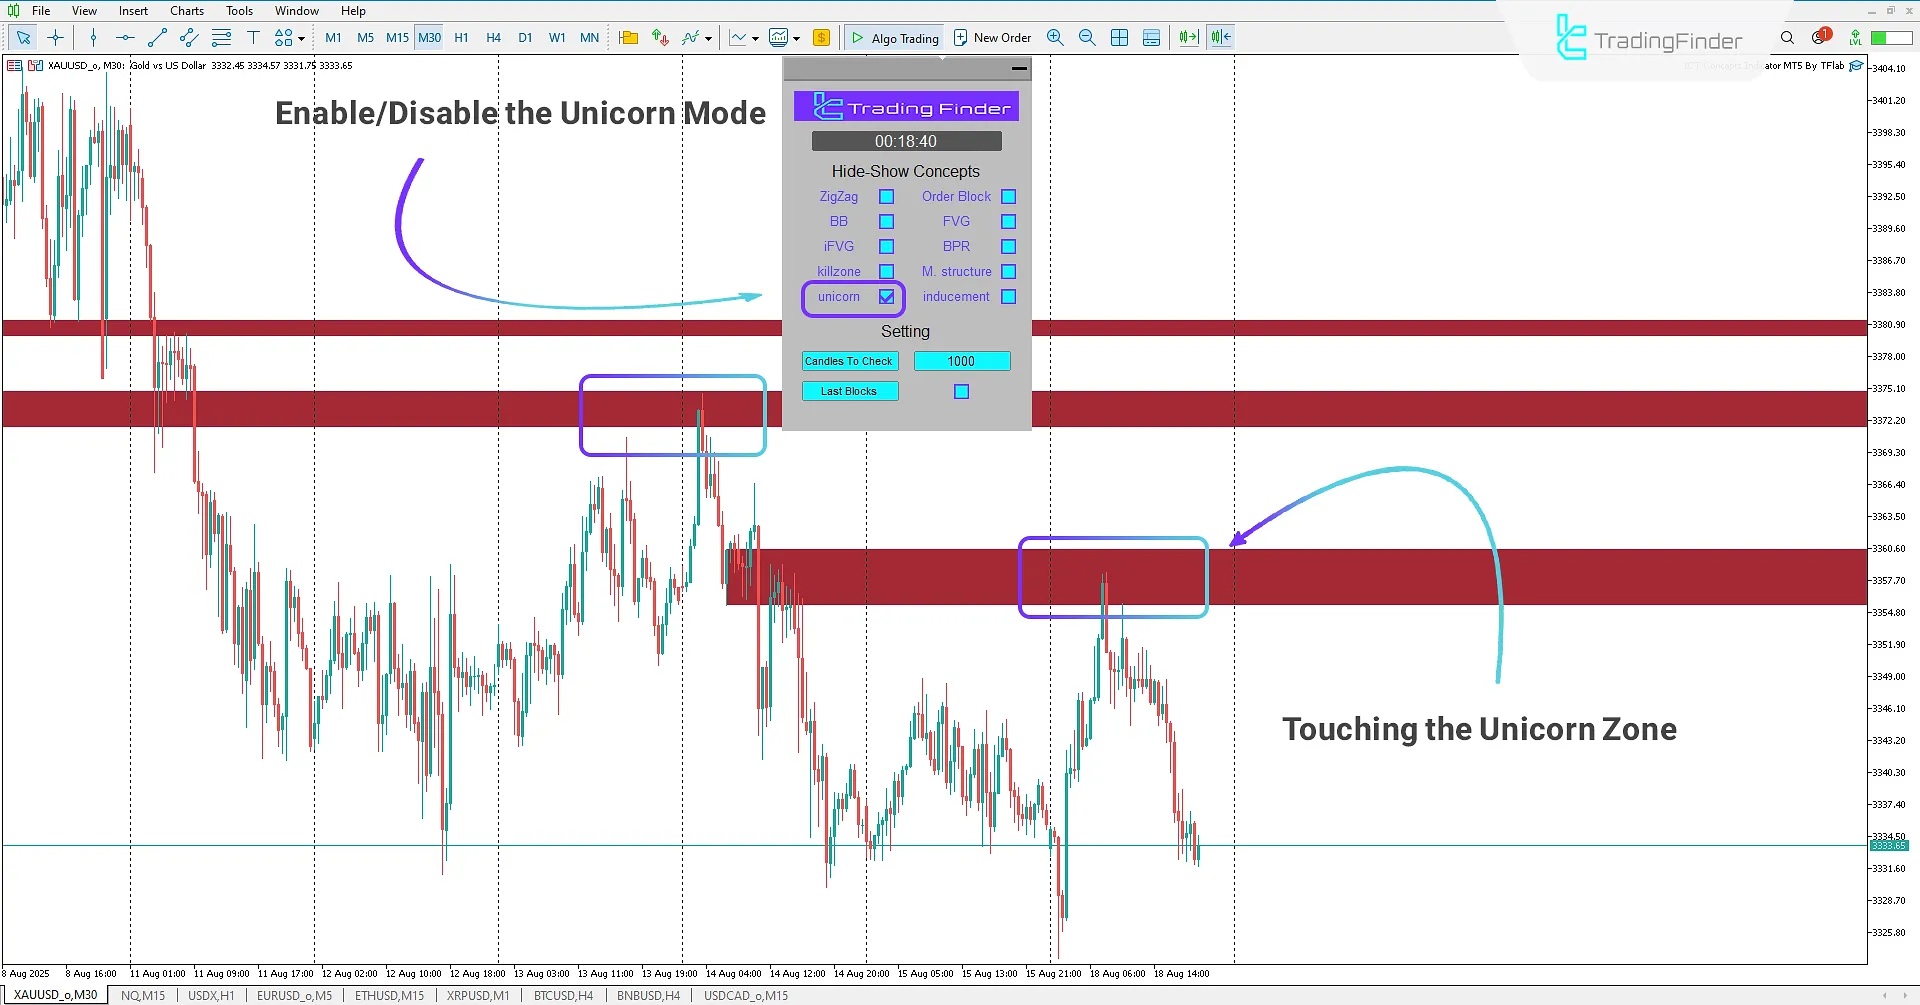Zoom in on the chart
The image size is (1920, 1005).
[x=1055, y=37]
